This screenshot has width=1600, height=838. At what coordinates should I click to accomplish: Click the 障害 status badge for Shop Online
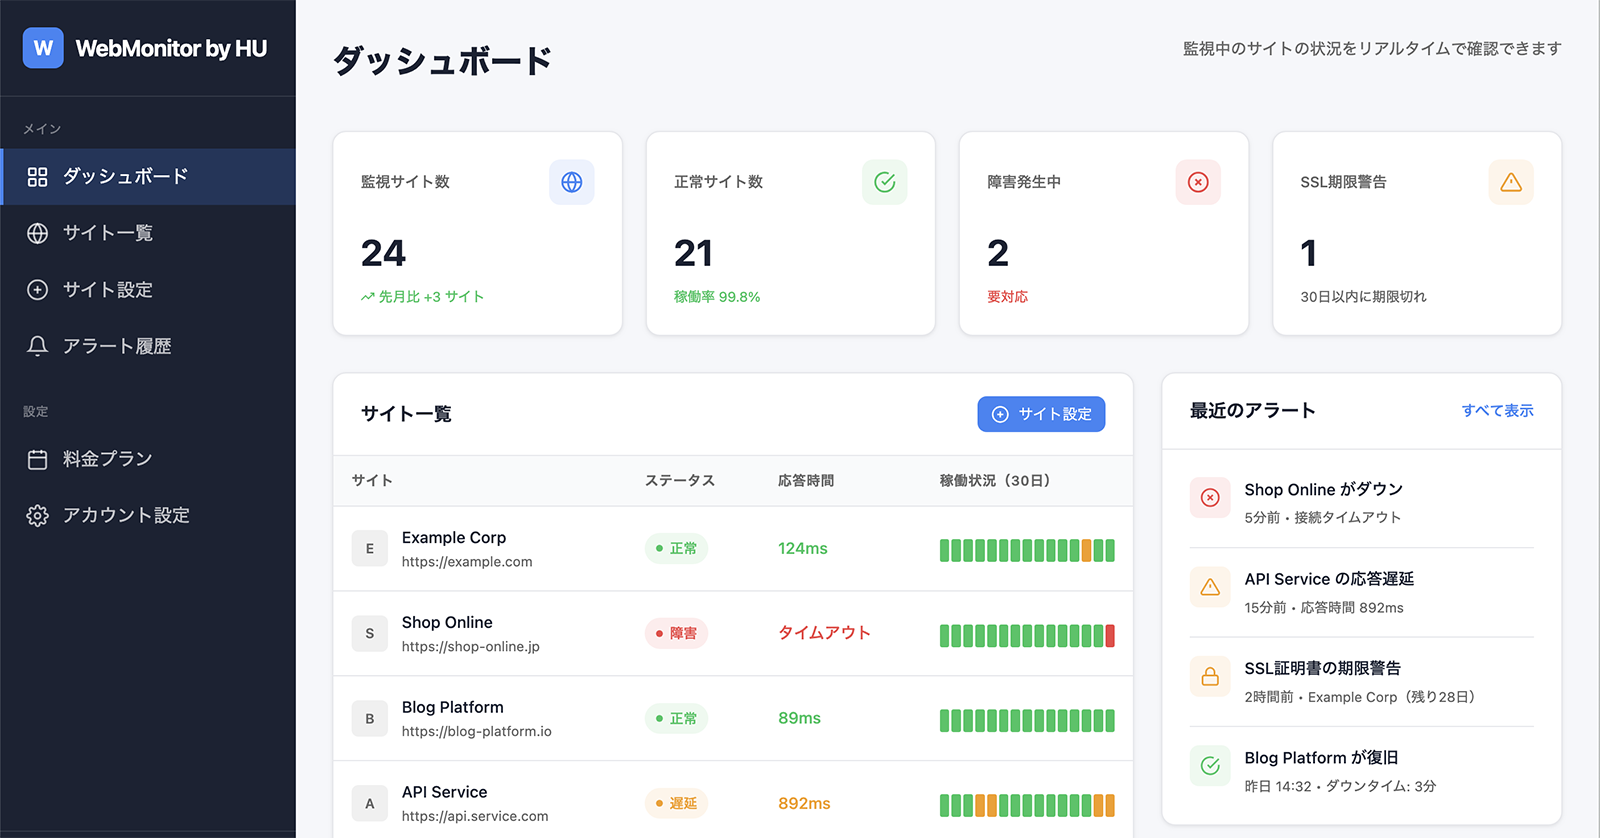[676, 634]
